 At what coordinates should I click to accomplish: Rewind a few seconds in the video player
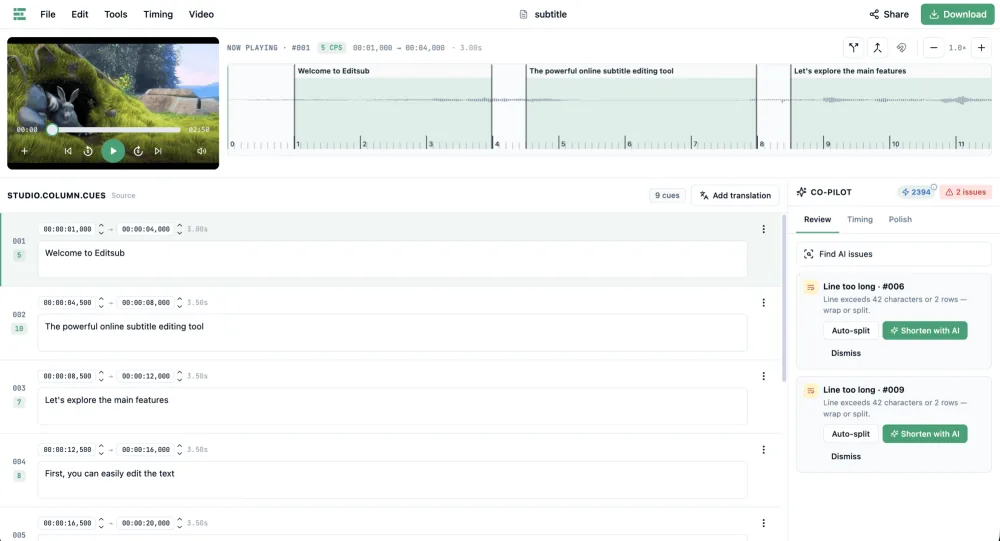[88, 151]
